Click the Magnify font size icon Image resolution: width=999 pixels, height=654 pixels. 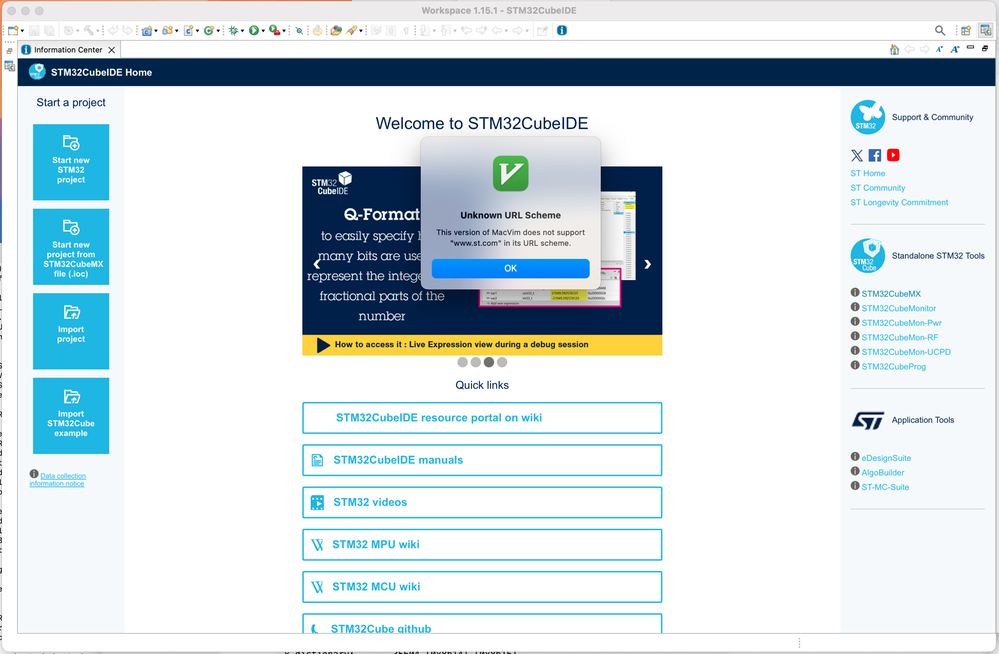click(954, 49)
